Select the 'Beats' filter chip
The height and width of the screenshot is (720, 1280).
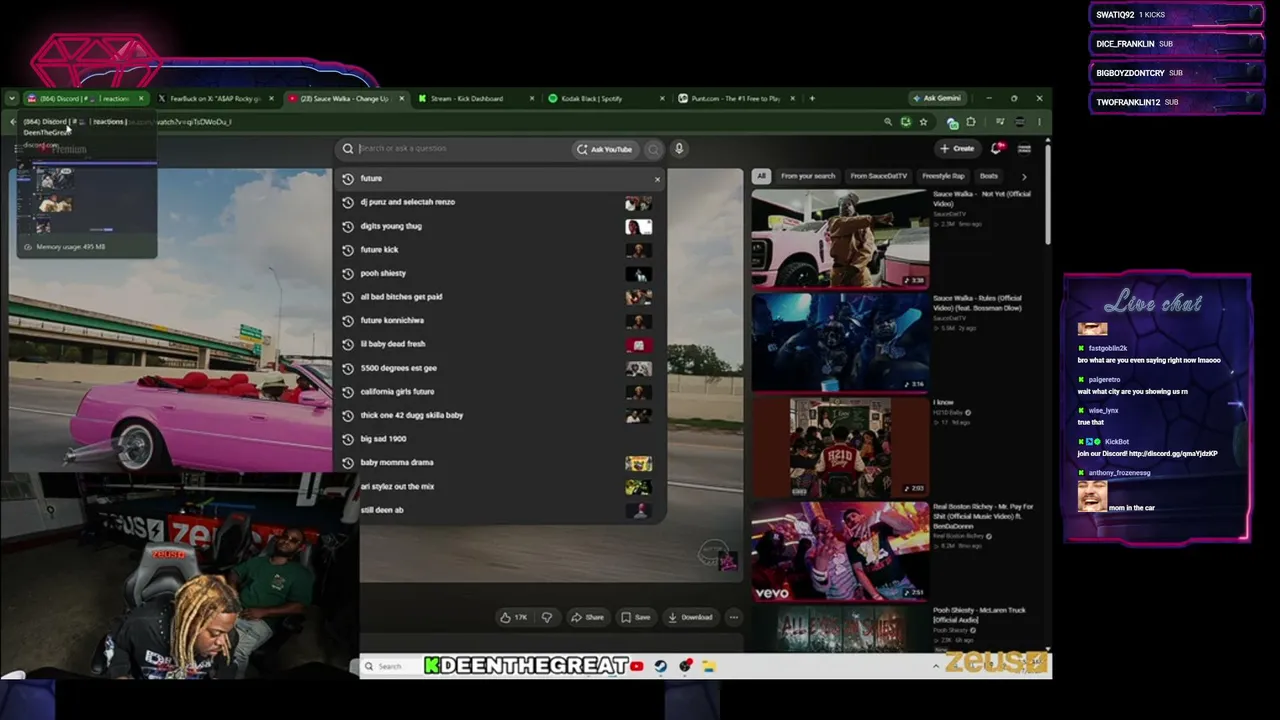[989, 176]
